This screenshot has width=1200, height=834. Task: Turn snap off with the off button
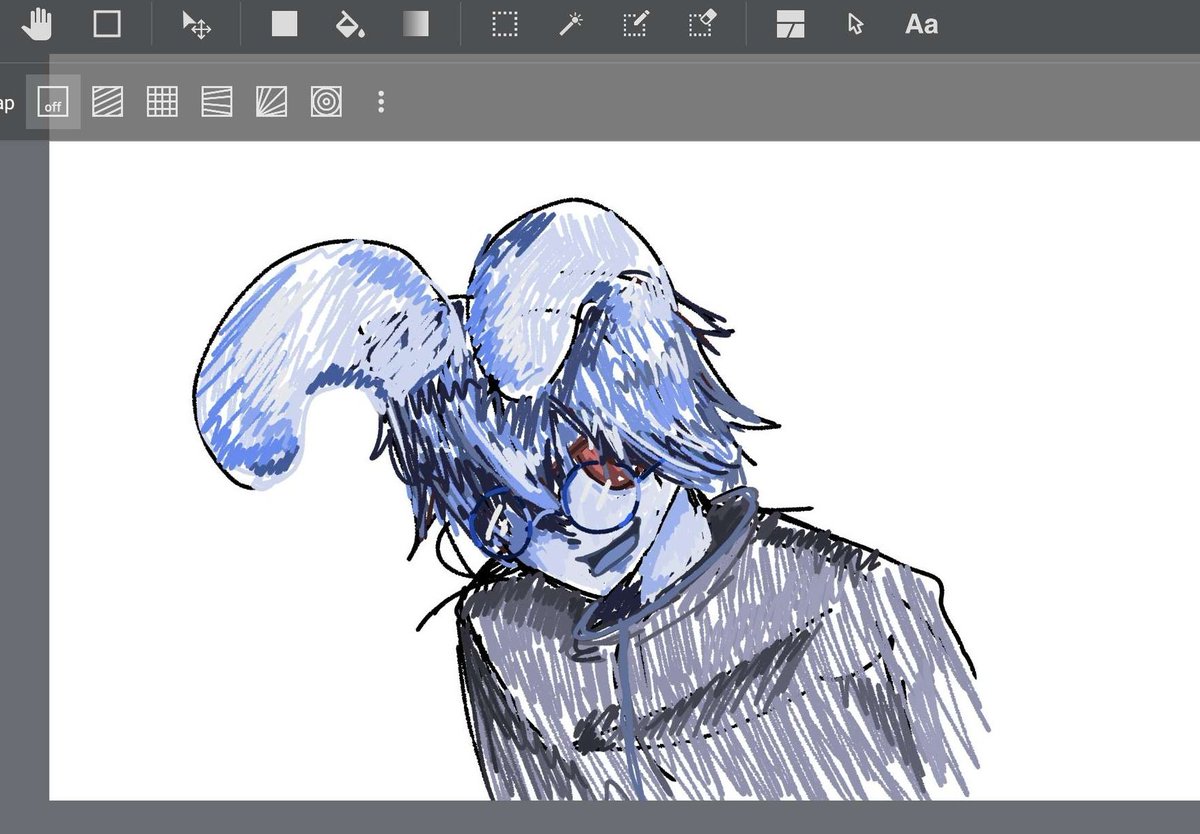click(53, 102)
